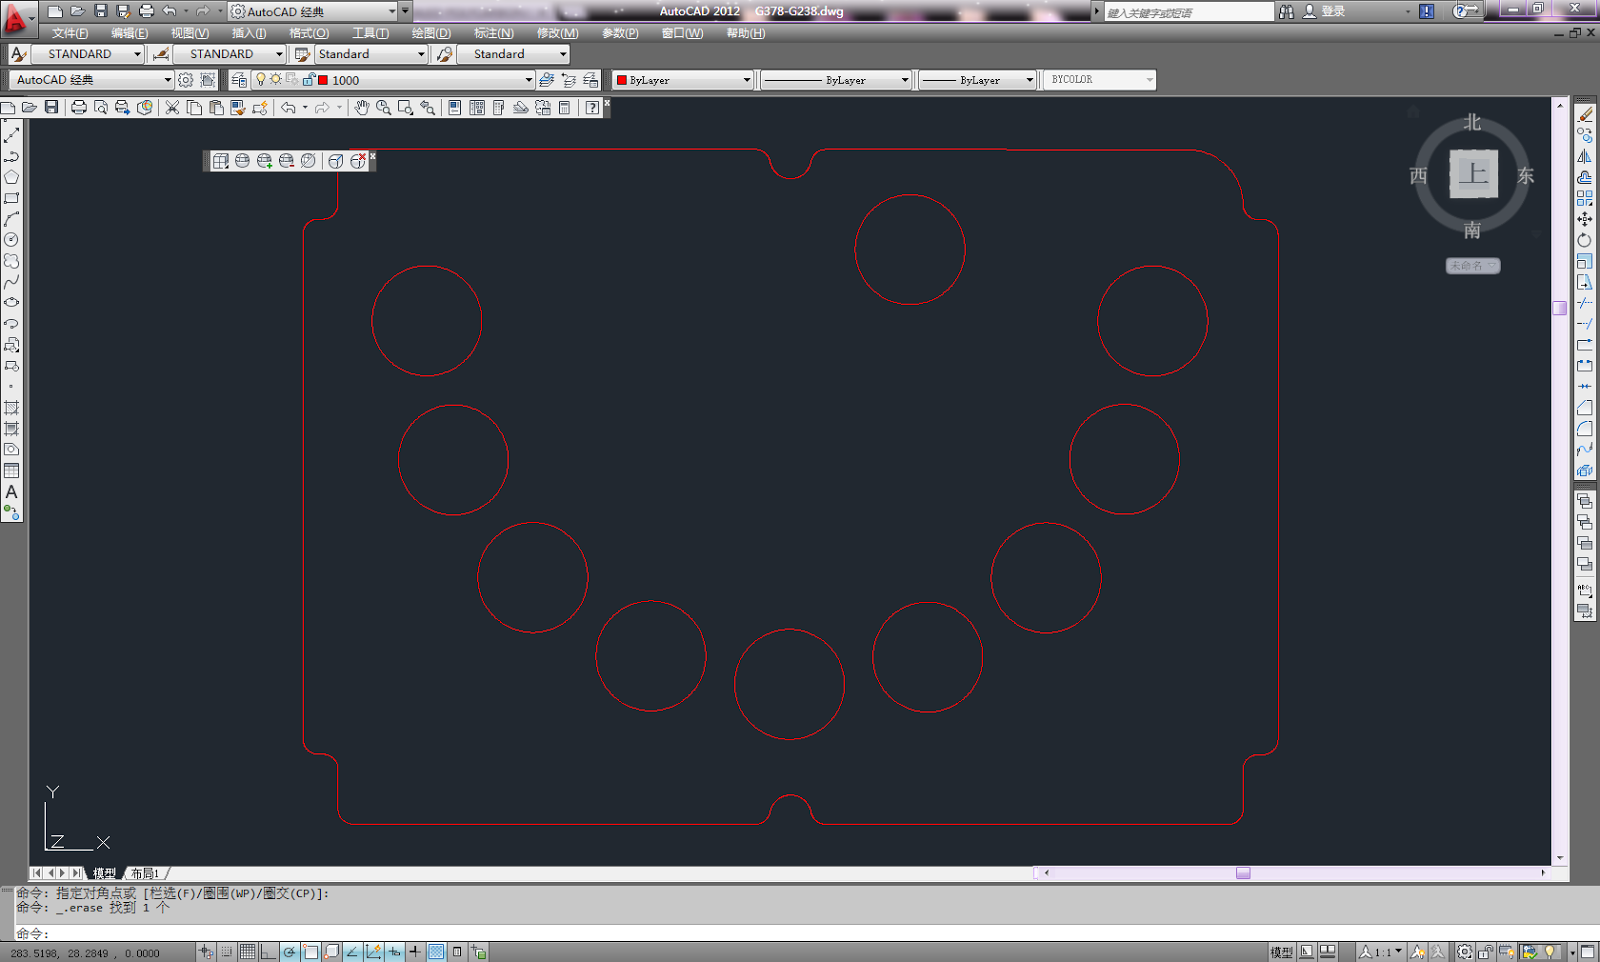Image resolution: width=1600 pixels, height=962 pixels.
Task: Expand the ByLayer color dropdown
Action: pos(683,80)
